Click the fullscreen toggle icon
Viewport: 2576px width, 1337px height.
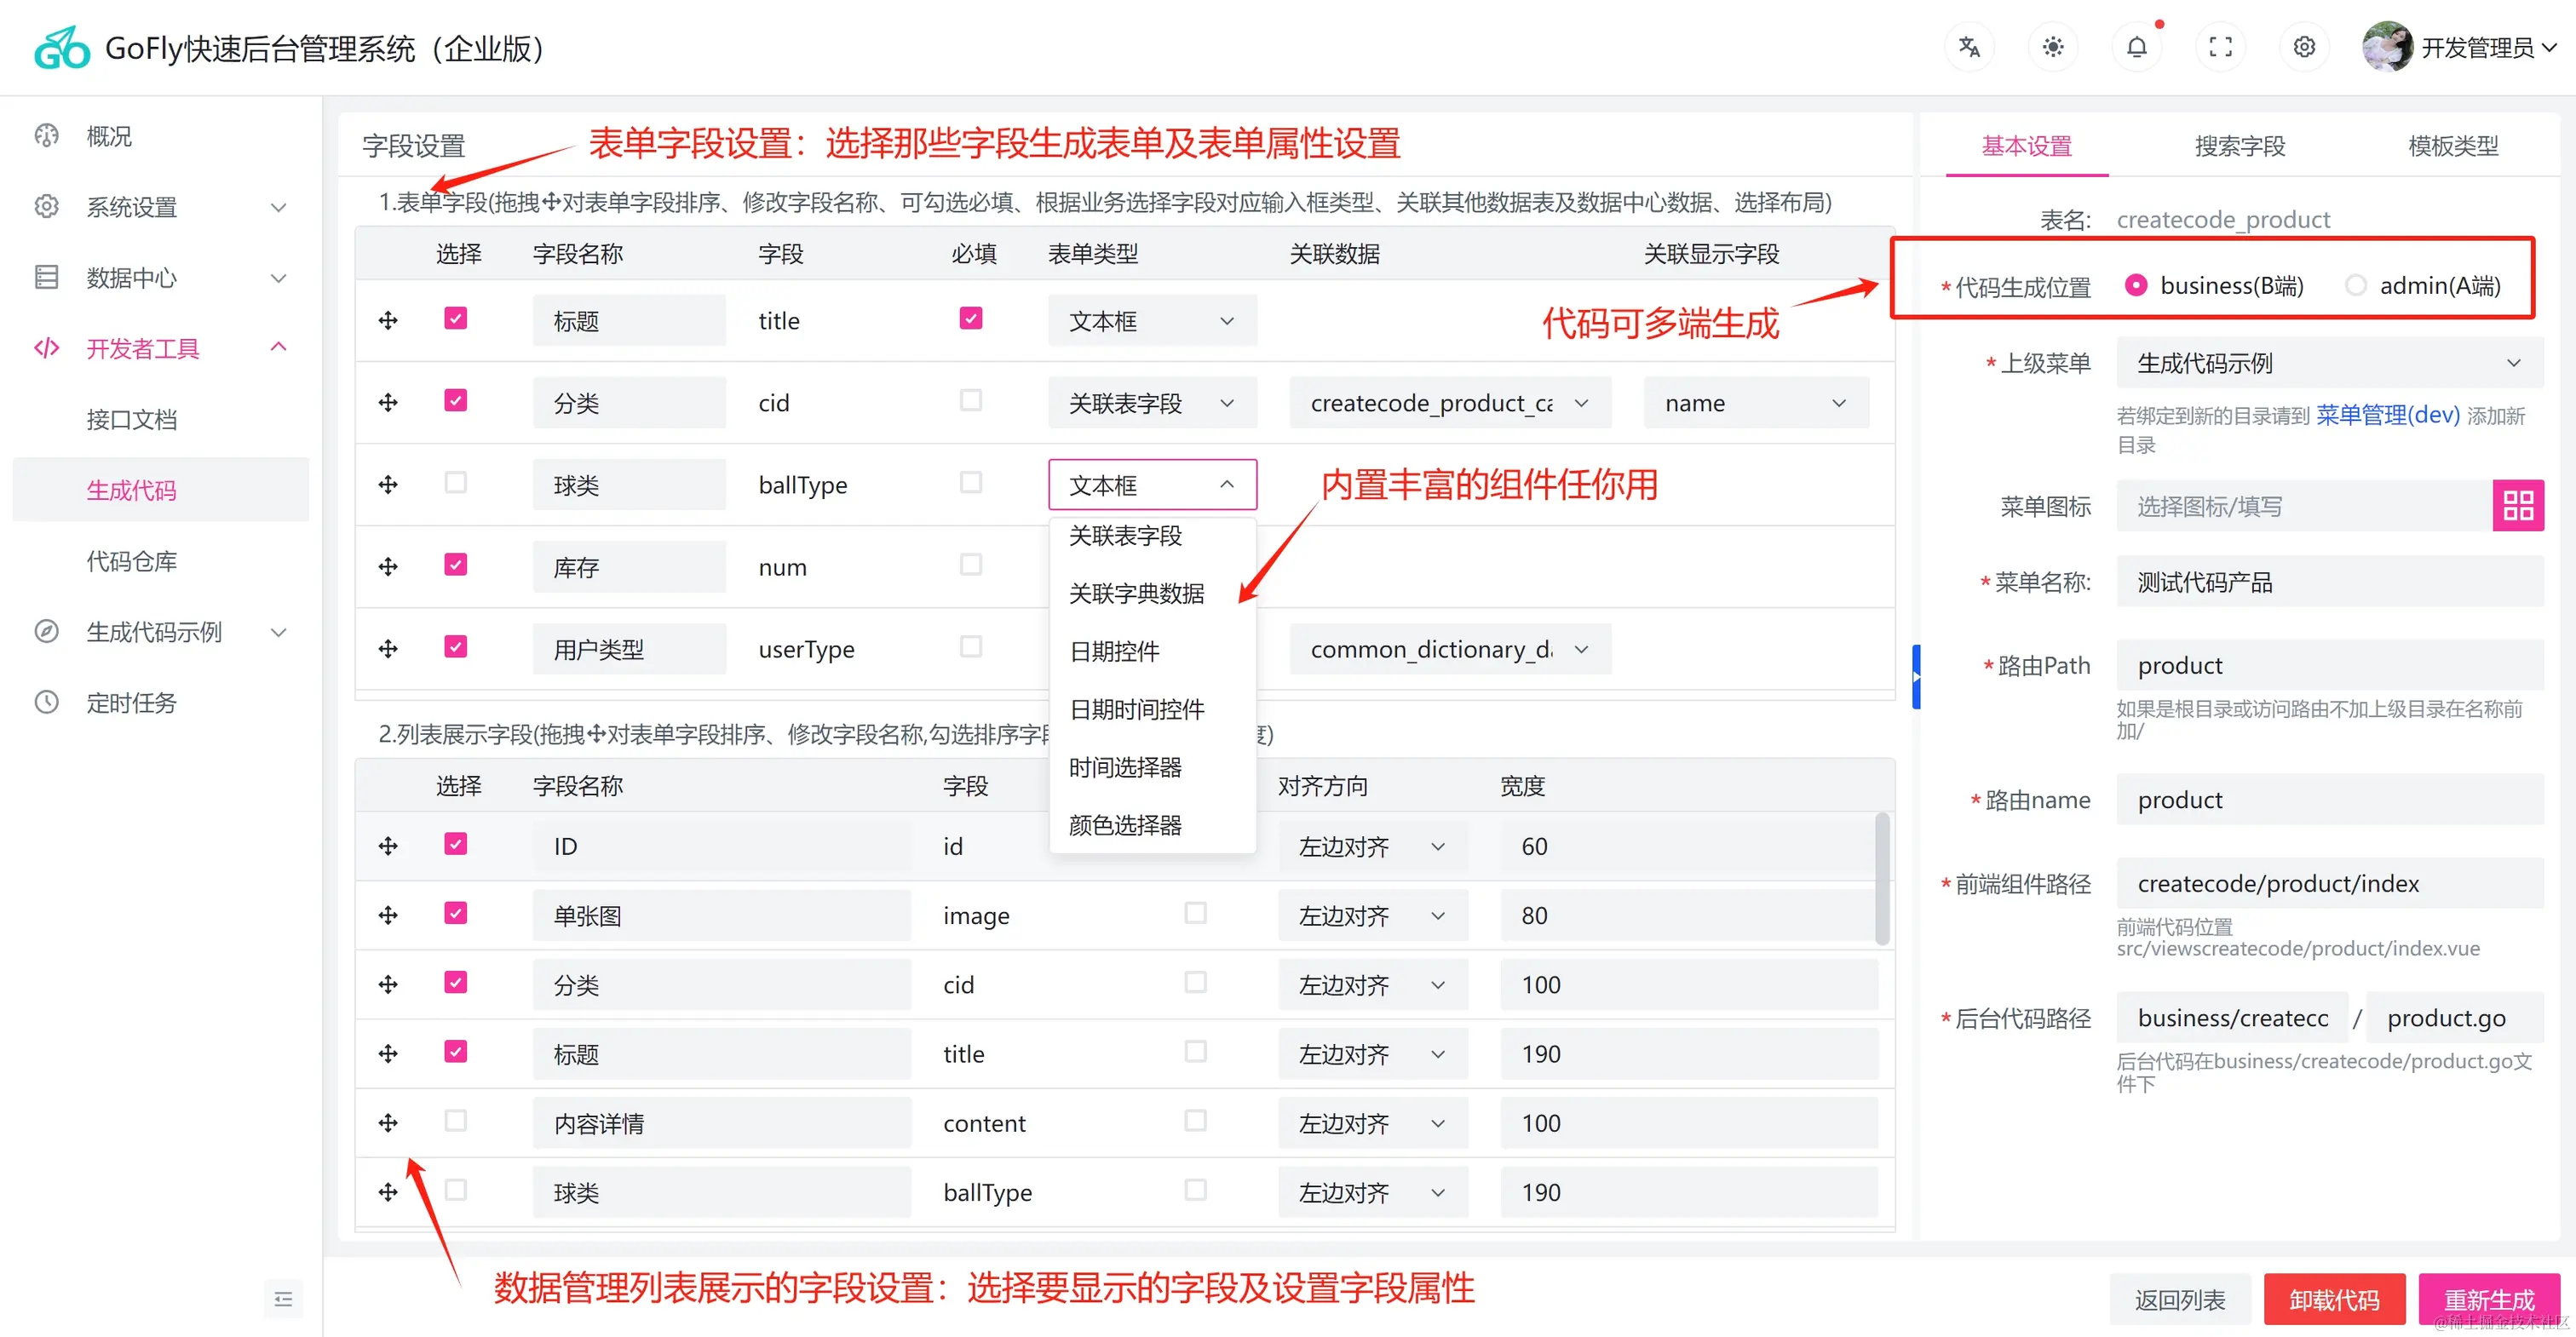tap(2220, 47)
